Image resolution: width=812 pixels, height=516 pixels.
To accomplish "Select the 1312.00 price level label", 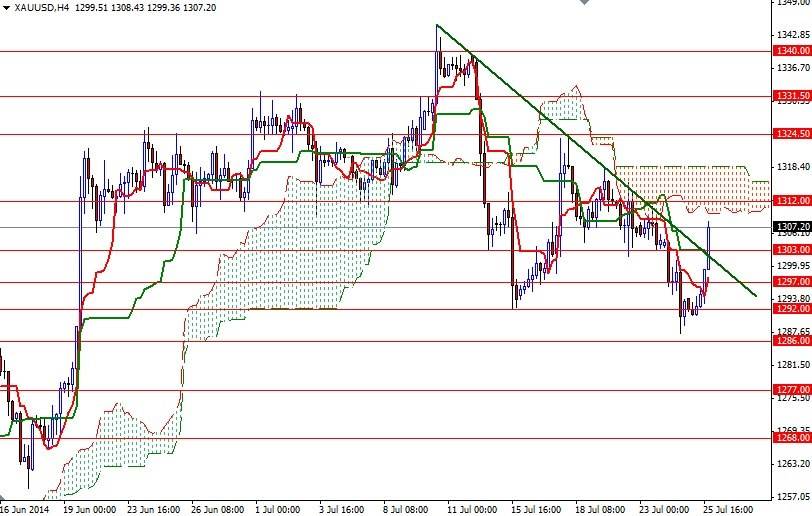I will [x=792, y=200].
